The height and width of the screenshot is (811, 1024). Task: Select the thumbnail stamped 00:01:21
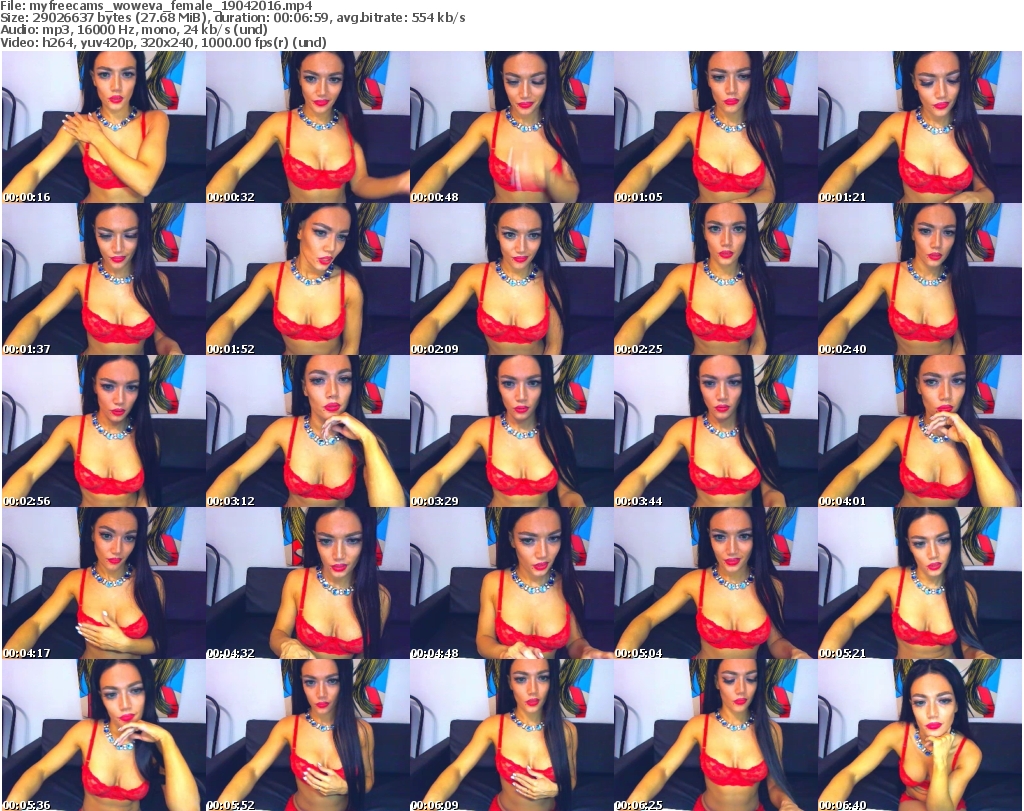920,127
